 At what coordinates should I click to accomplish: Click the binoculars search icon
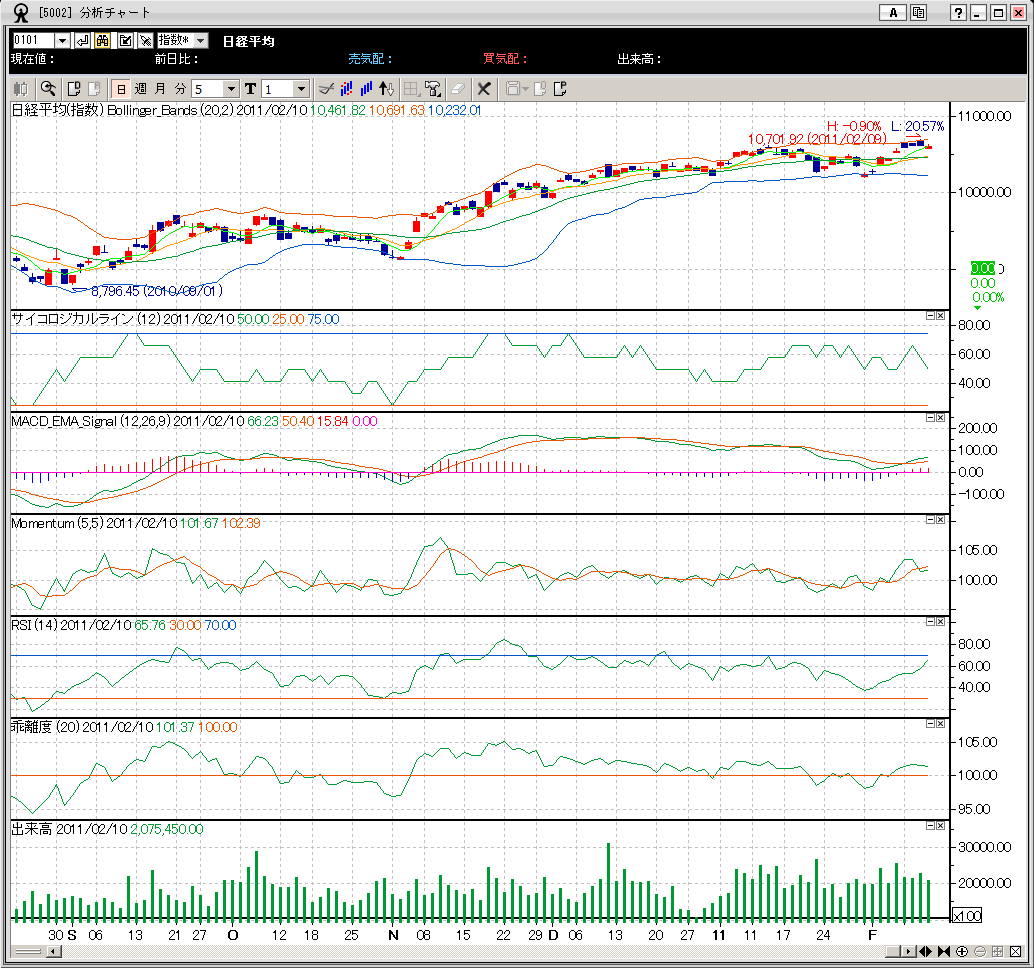(103, 40)
